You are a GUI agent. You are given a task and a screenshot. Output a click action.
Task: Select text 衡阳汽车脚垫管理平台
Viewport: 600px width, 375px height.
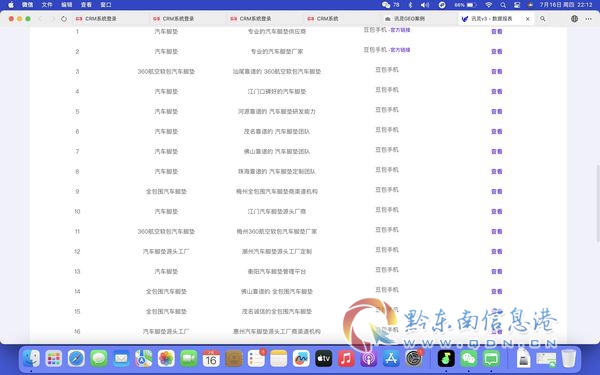277,271
